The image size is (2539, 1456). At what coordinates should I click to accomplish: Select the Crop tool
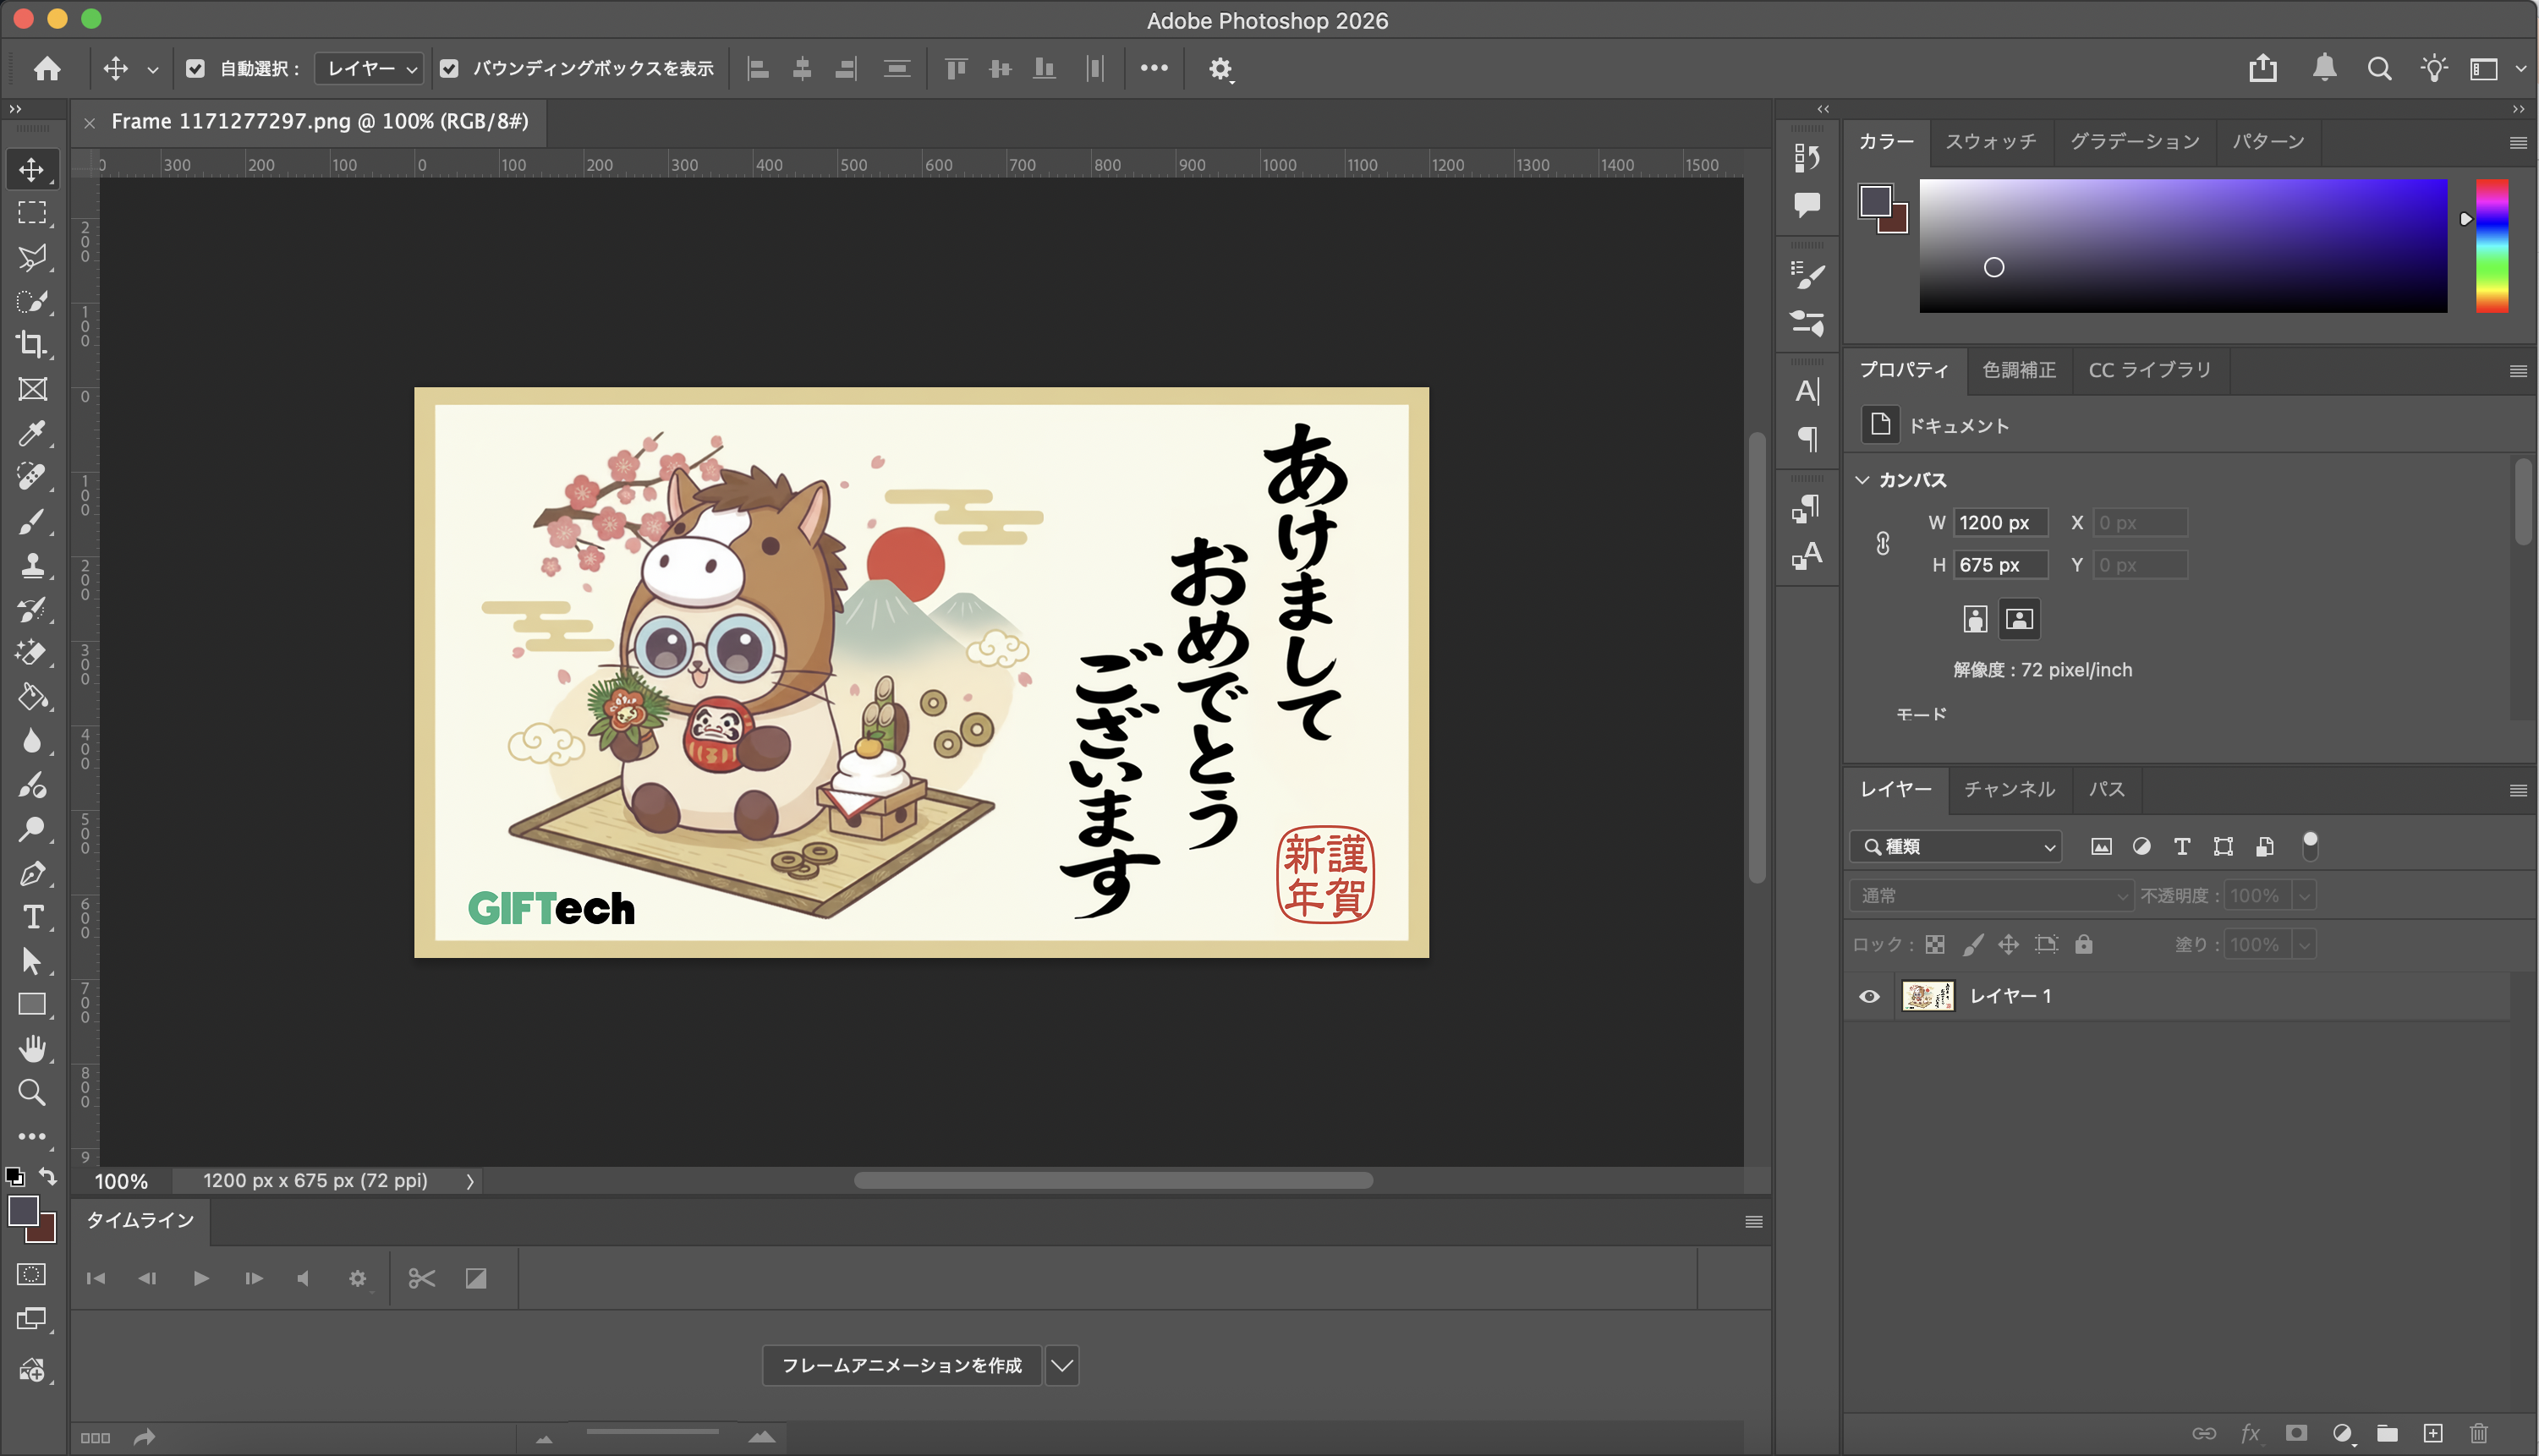point(32,344)
